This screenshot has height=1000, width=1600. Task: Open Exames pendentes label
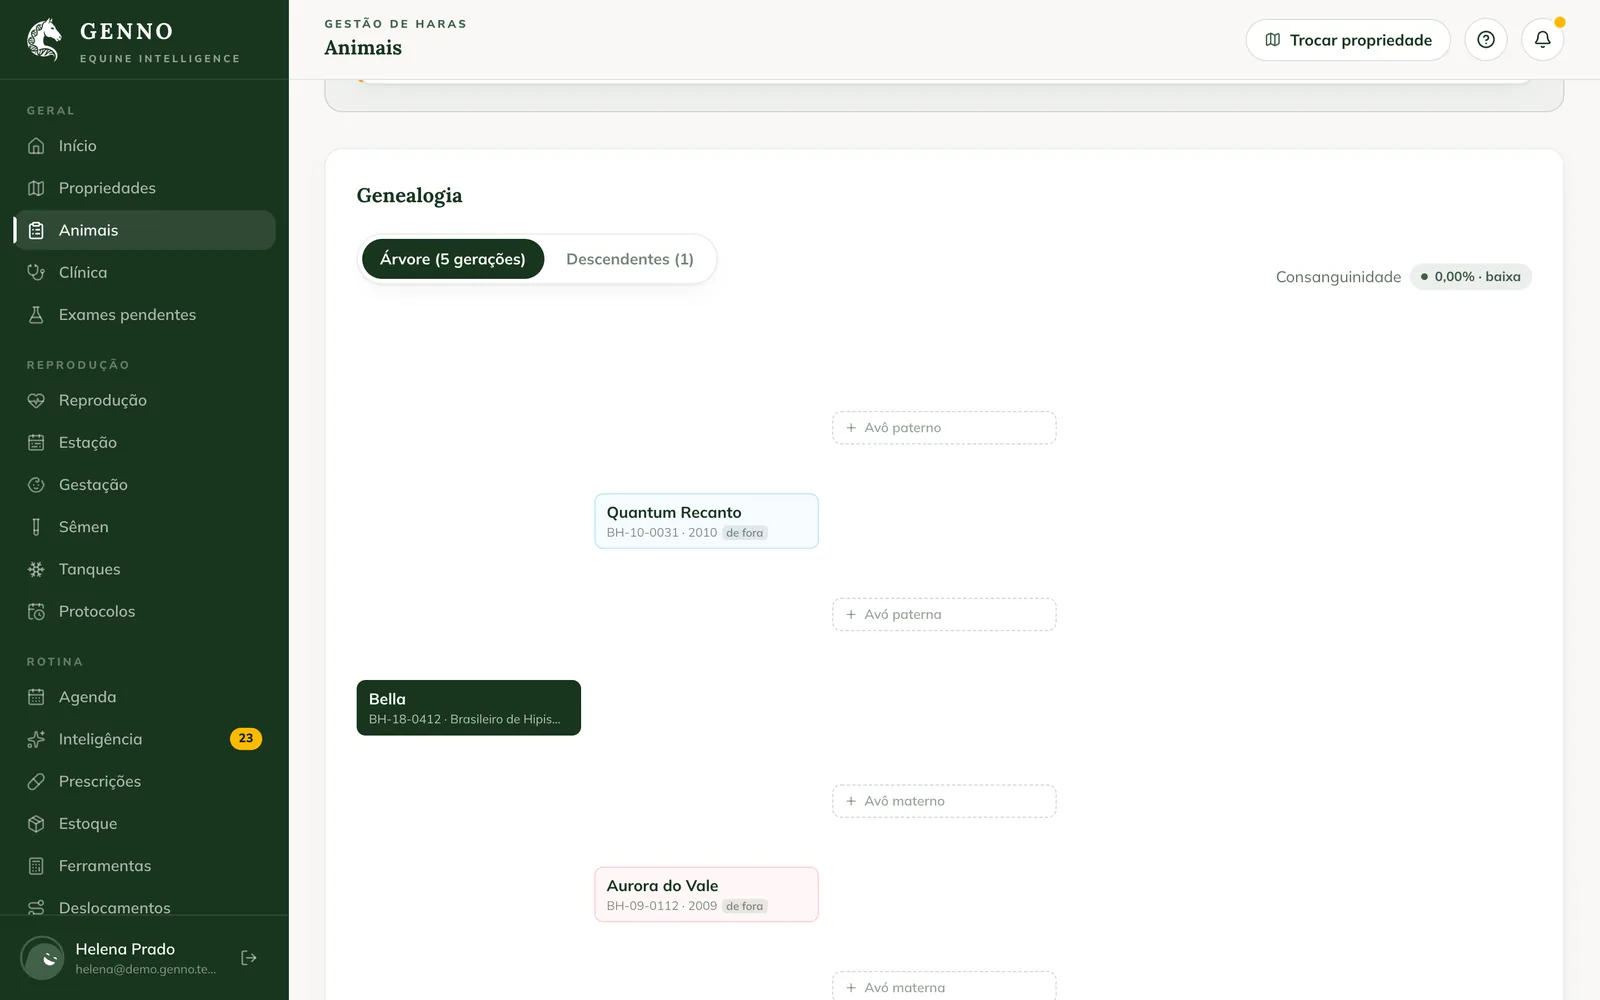(x=128, y=315)
